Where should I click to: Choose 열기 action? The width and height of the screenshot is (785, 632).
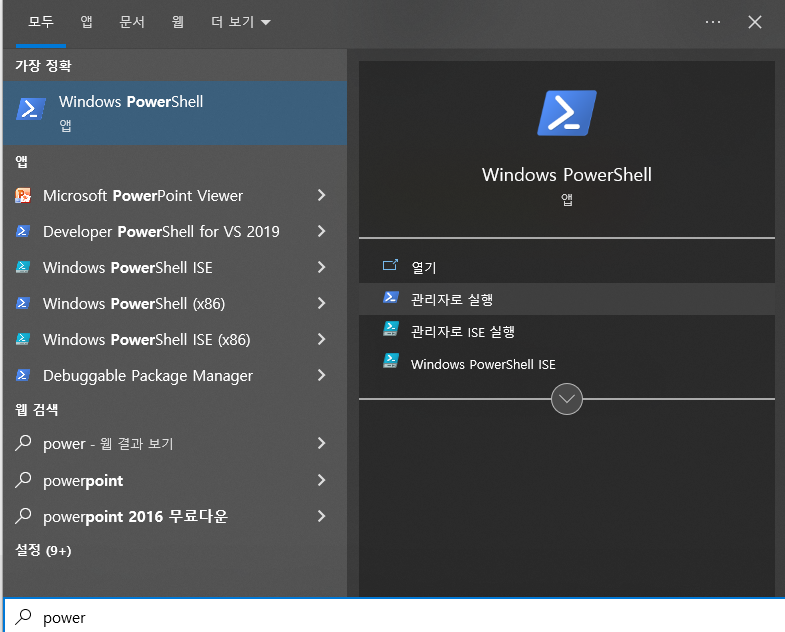click(567, 267)
